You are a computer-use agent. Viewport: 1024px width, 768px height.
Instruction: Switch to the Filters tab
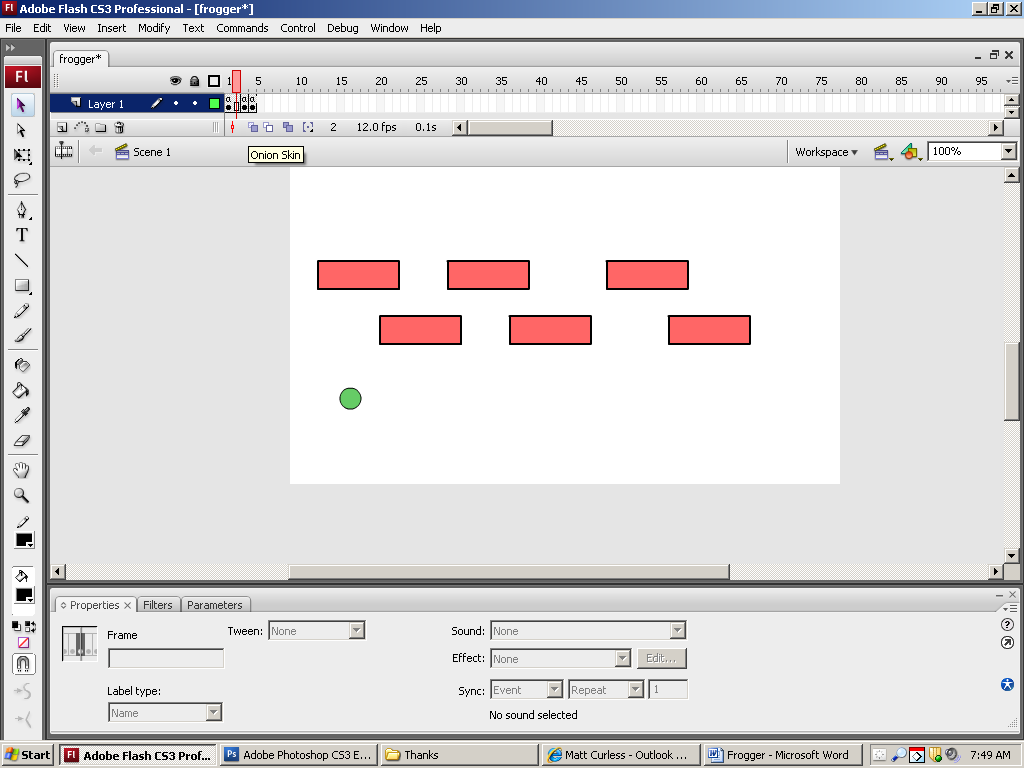pos(158,605)
